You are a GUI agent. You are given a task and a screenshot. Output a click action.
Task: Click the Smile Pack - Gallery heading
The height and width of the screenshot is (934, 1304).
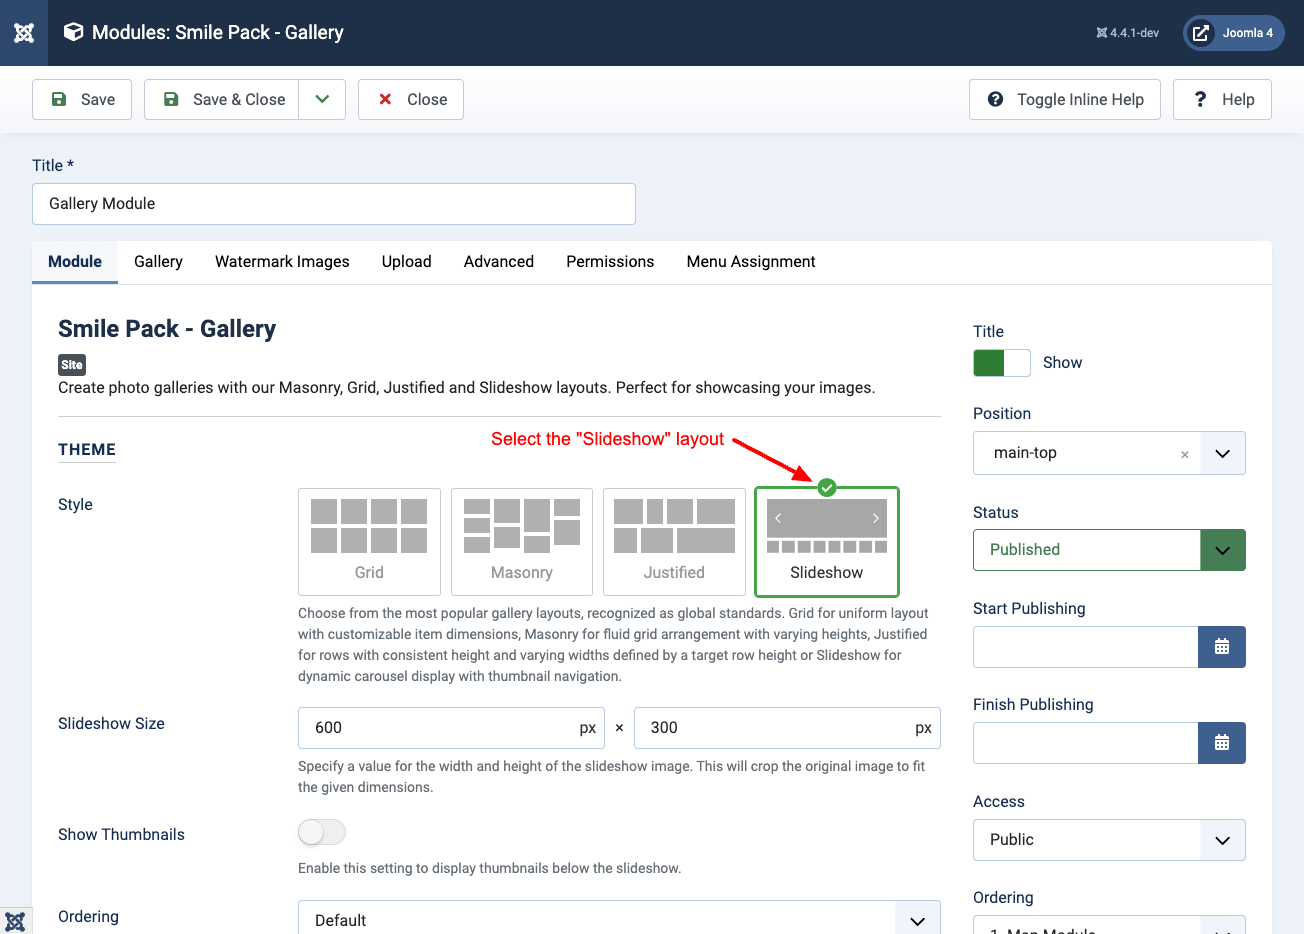tap(167, 329)
